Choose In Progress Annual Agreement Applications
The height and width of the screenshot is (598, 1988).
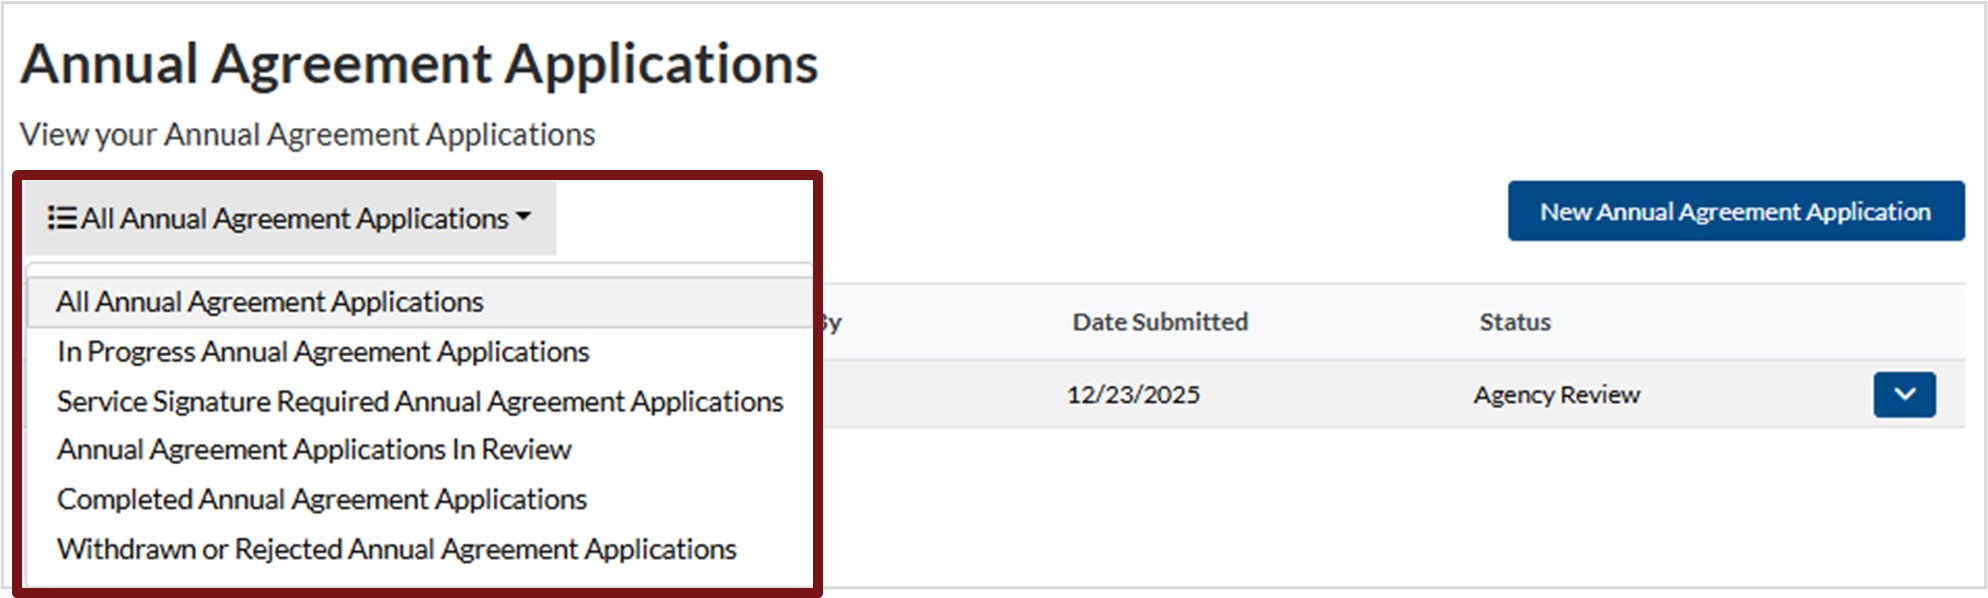pos(323,352)
